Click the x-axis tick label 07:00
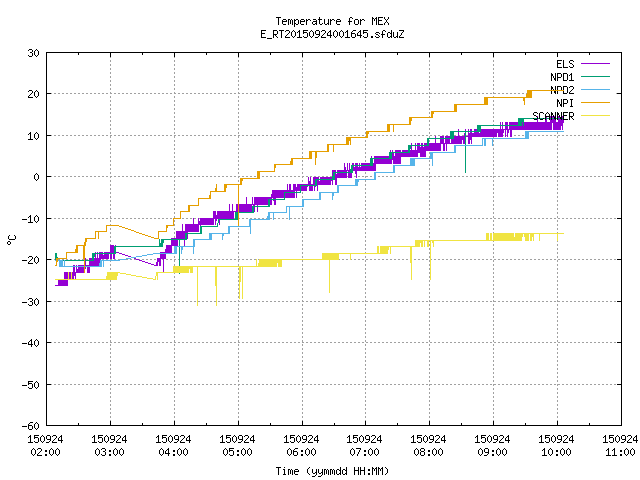640x480 pixels. click(x=364, y=452)
